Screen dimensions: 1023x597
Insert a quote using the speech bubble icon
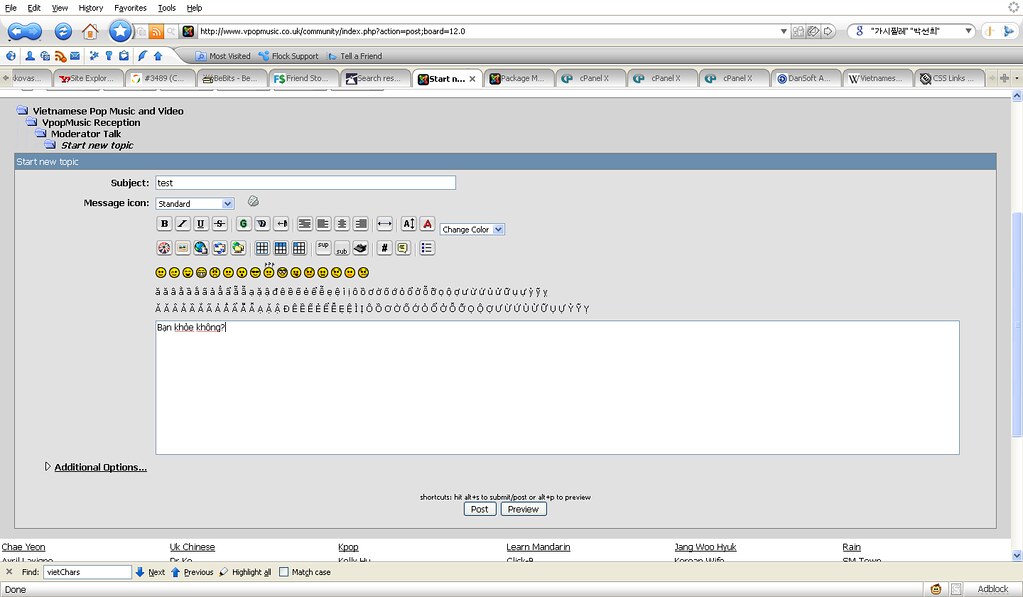403,248
